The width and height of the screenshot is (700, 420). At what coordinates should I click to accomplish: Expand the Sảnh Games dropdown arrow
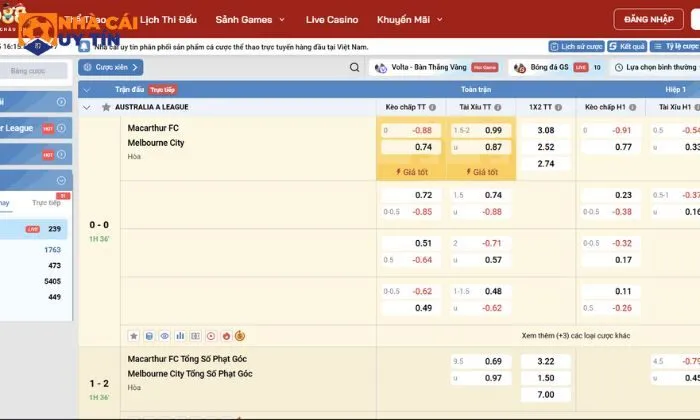point(282,20)
